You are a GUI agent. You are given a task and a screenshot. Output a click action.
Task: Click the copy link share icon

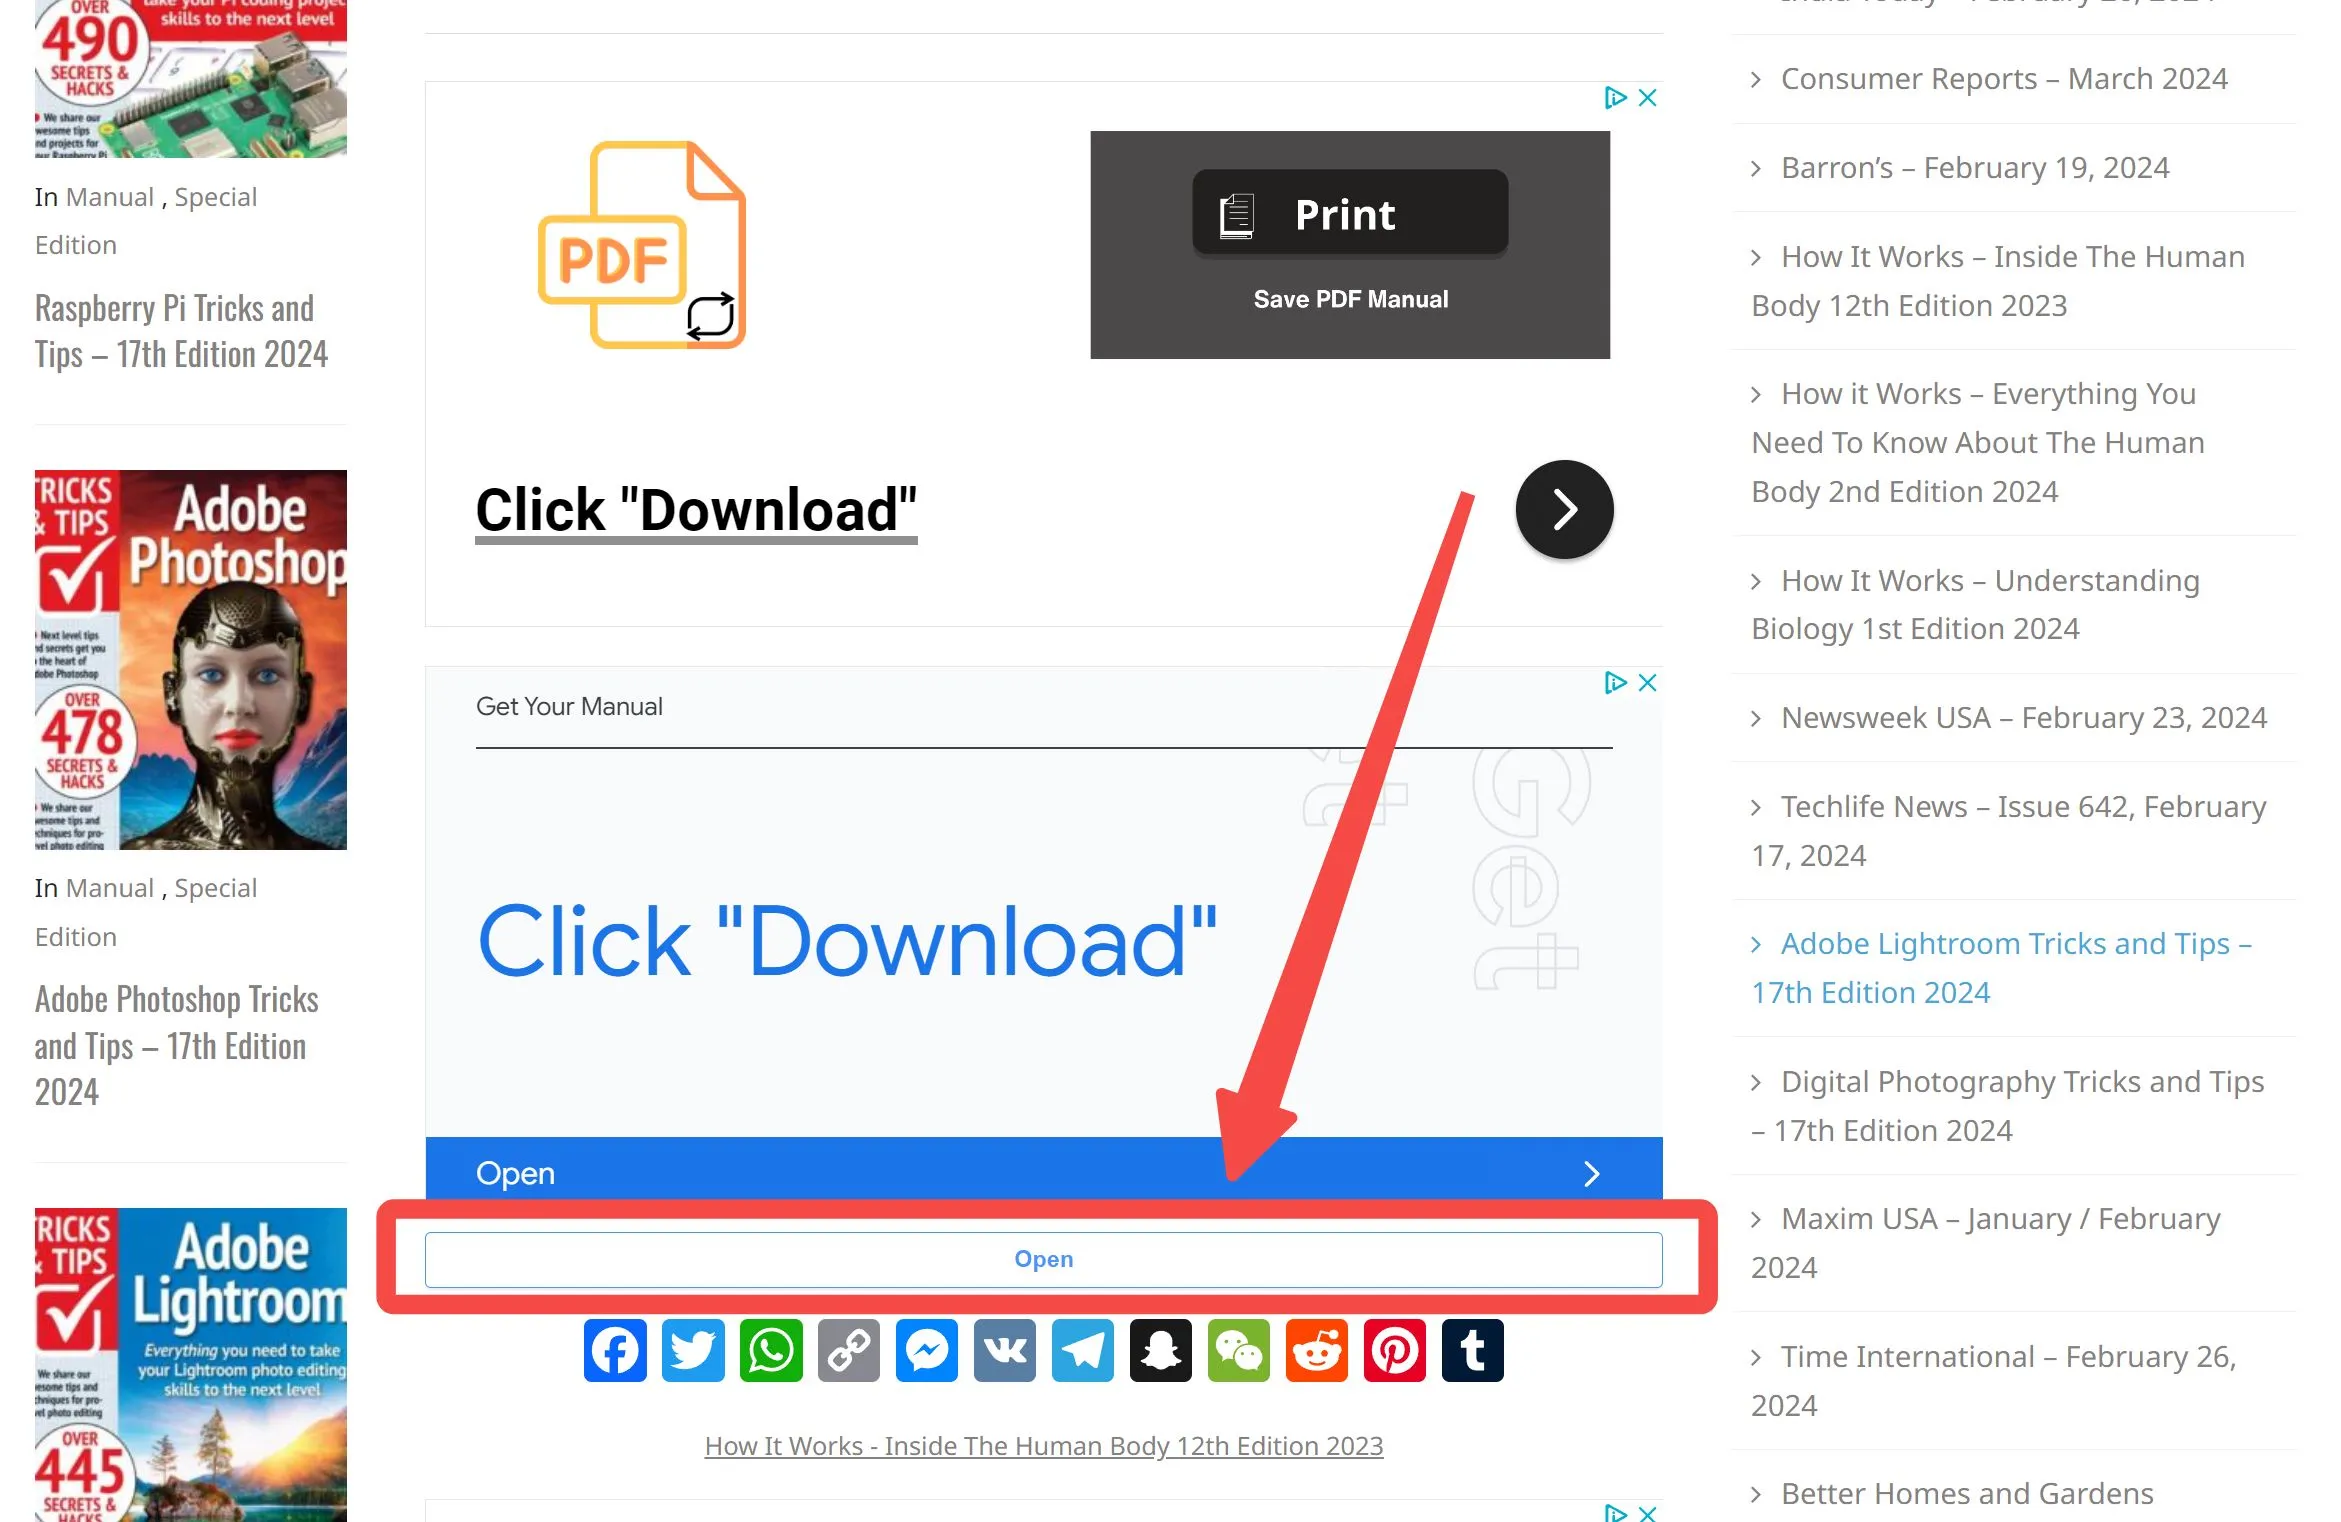tap(851, 1350)
